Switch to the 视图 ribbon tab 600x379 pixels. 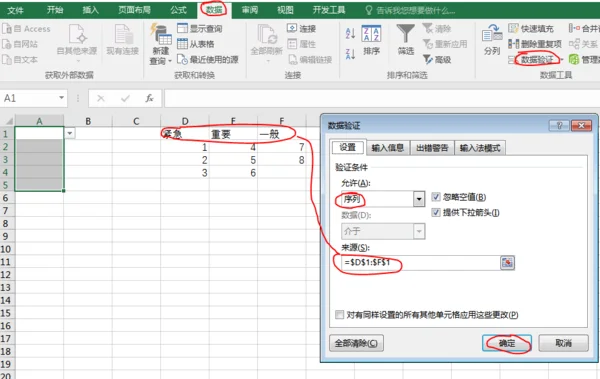pos(285,10)
